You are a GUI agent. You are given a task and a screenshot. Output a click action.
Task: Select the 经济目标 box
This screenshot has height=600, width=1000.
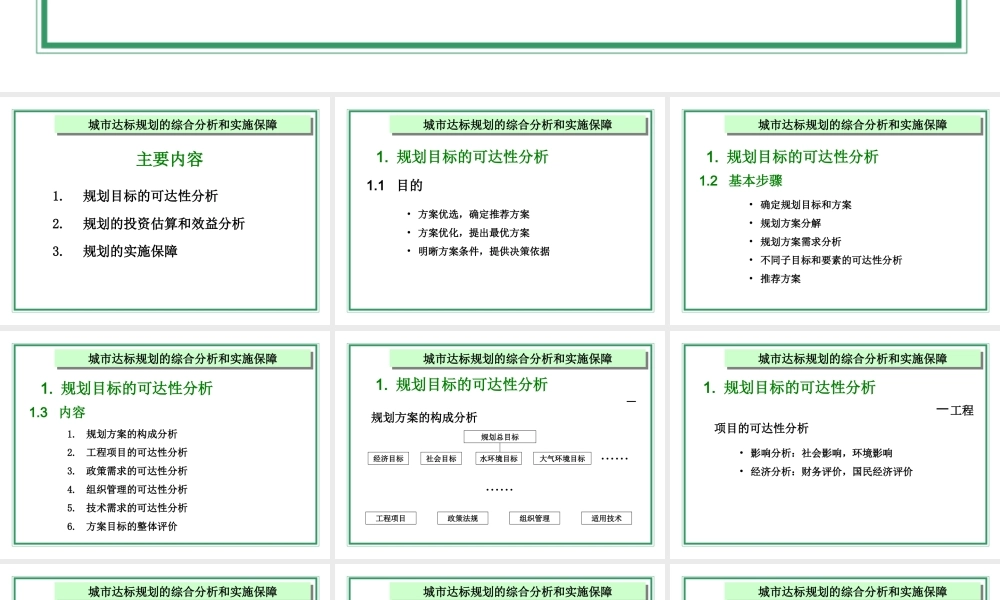pos(390,458)
